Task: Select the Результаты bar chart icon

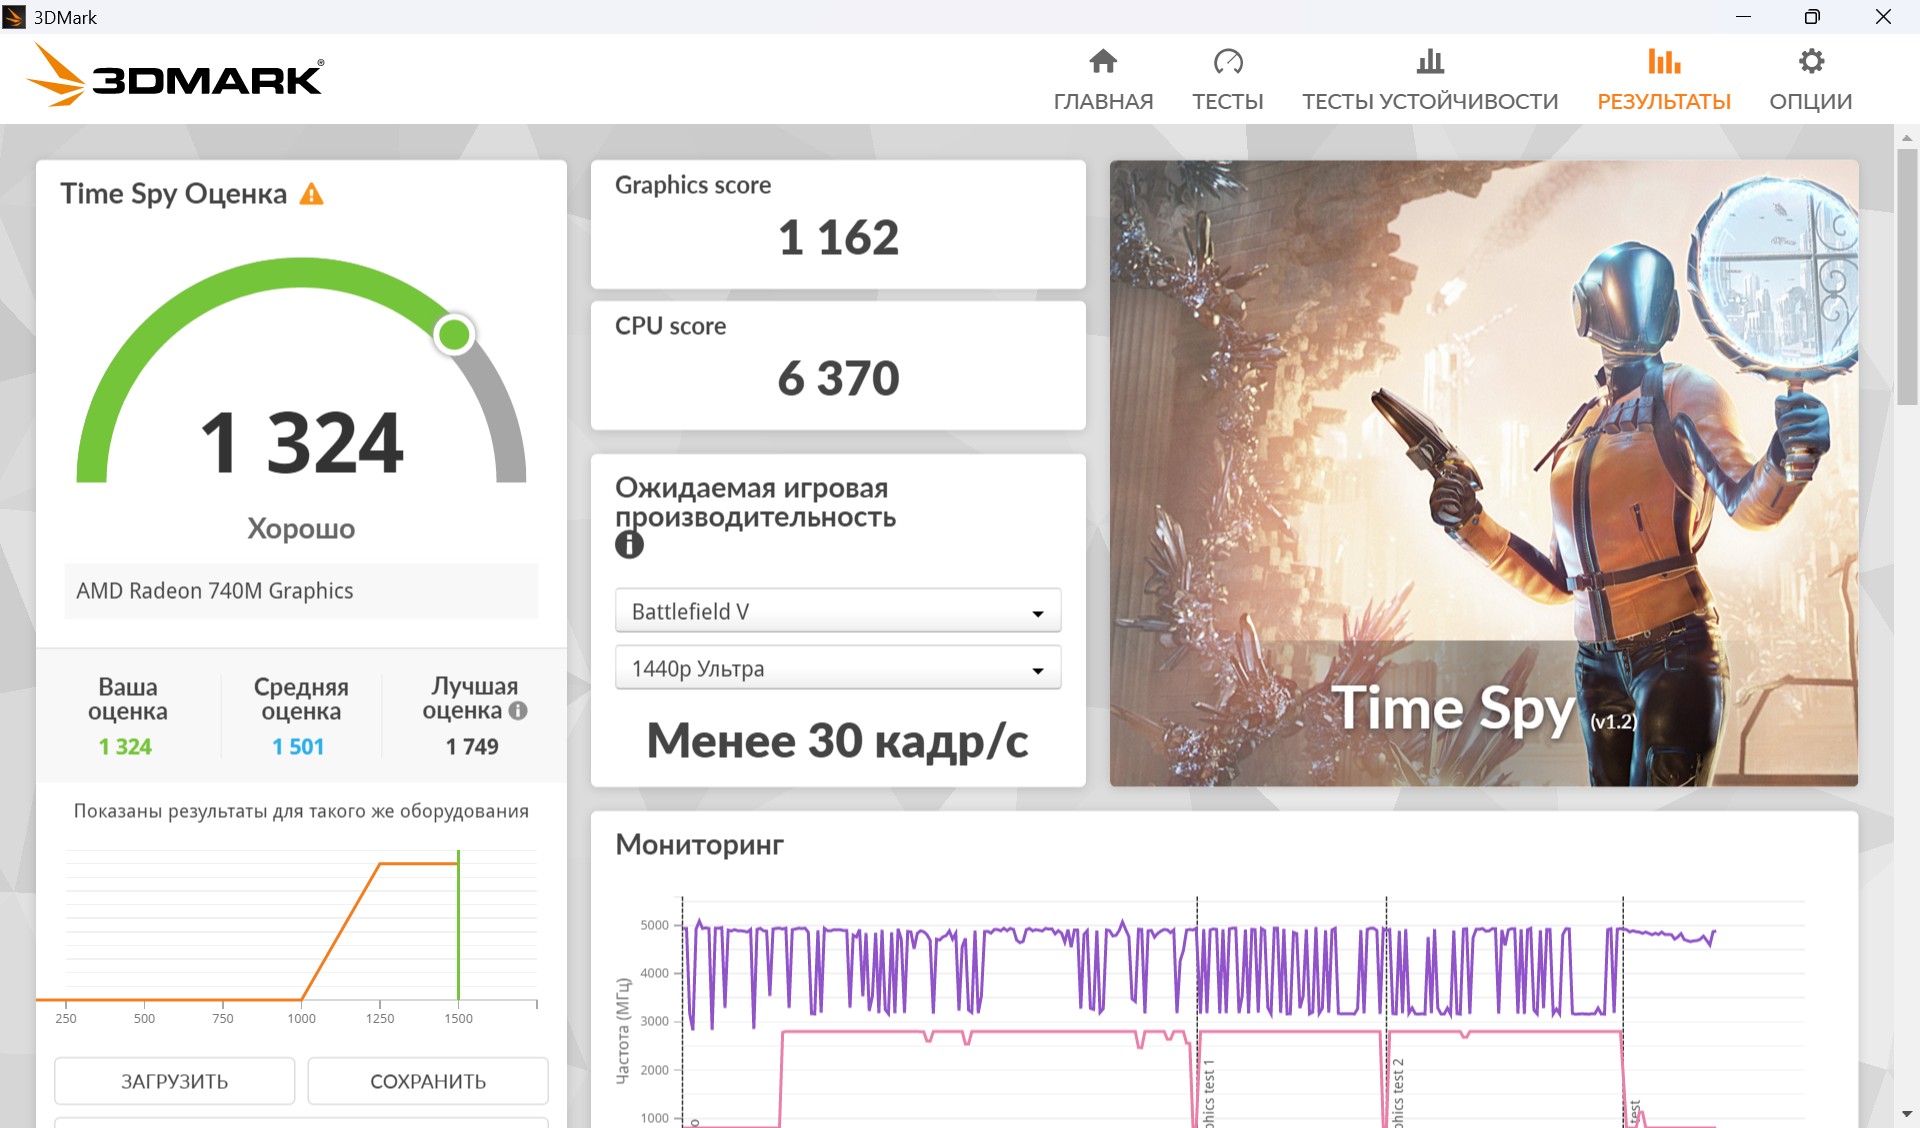Action: 1664,62
